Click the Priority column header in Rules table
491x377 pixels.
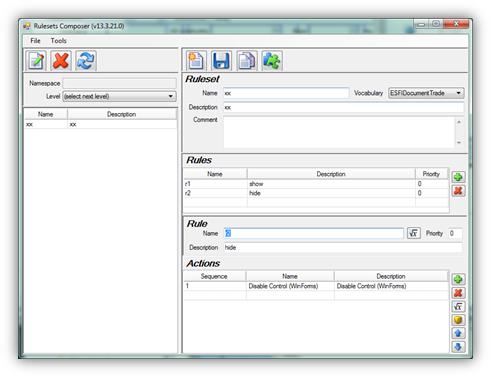click(x=432, y=174)
